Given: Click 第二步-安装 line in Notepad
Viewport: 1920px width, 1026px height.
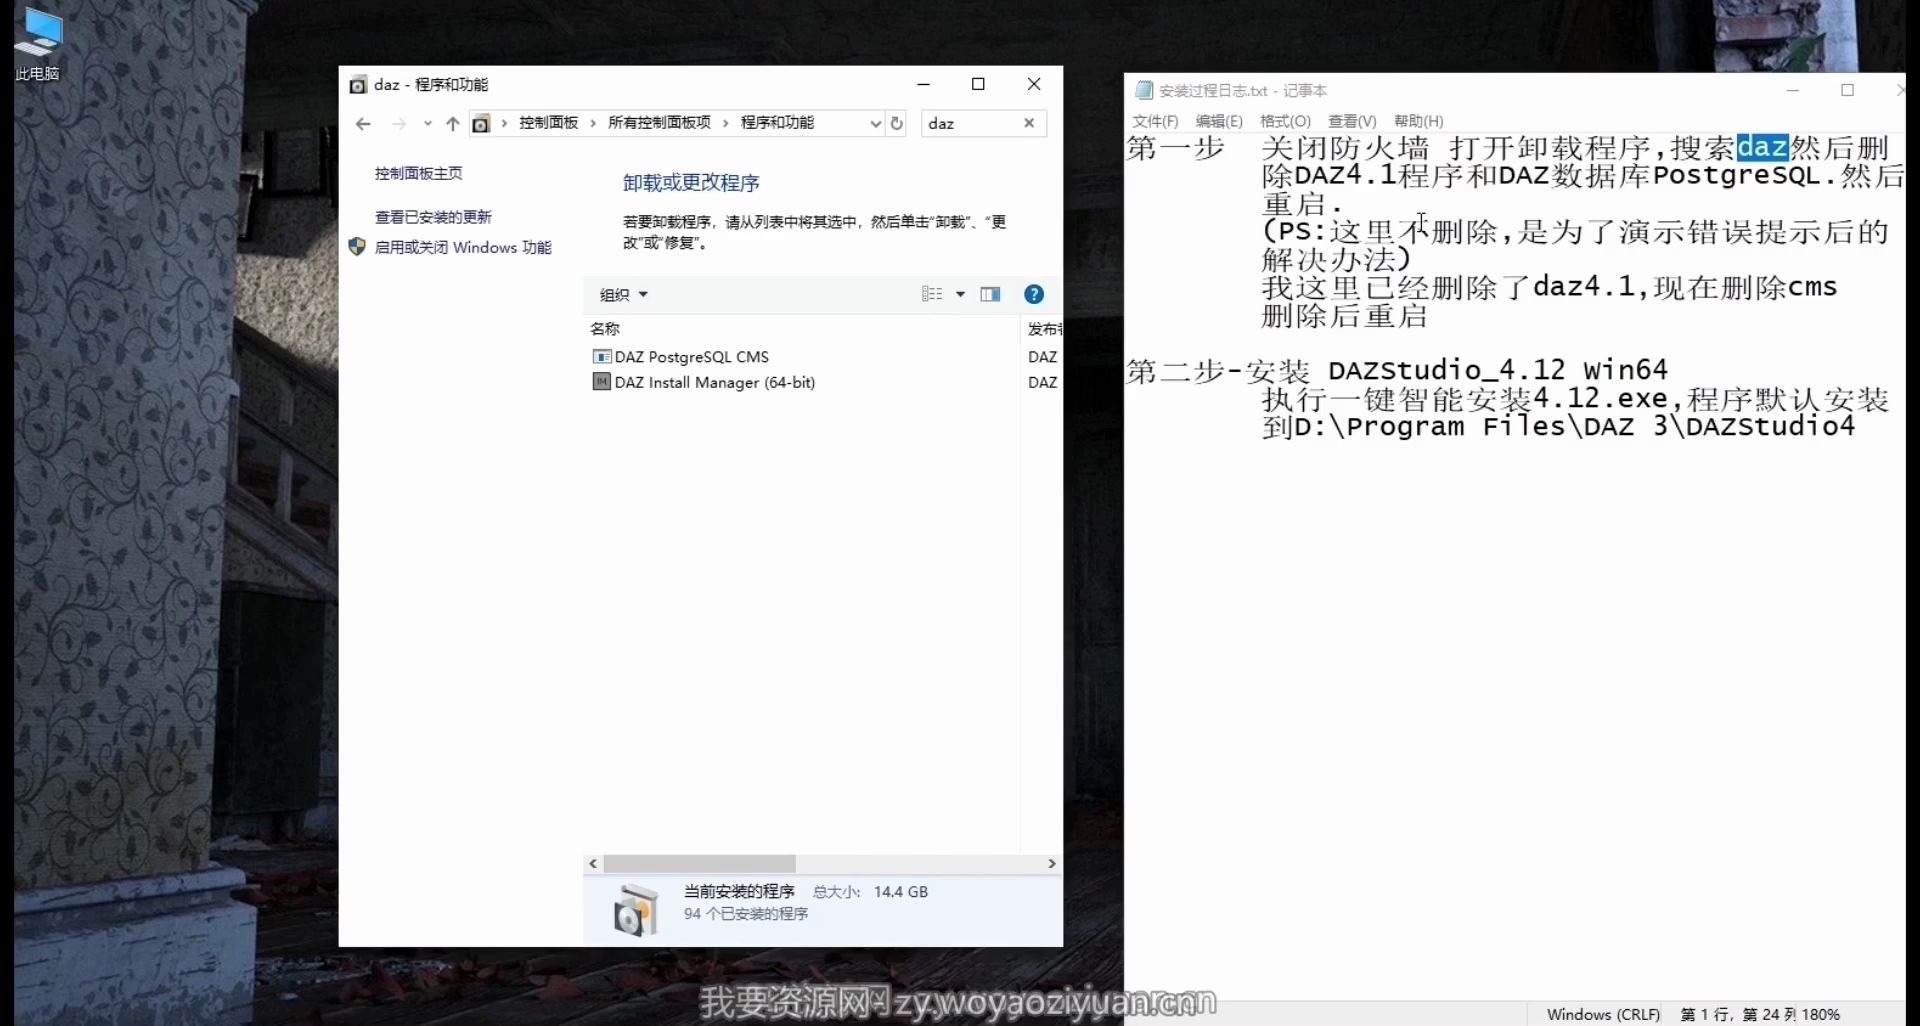Looking at the screenshot, I should [x=1396, y=371].
